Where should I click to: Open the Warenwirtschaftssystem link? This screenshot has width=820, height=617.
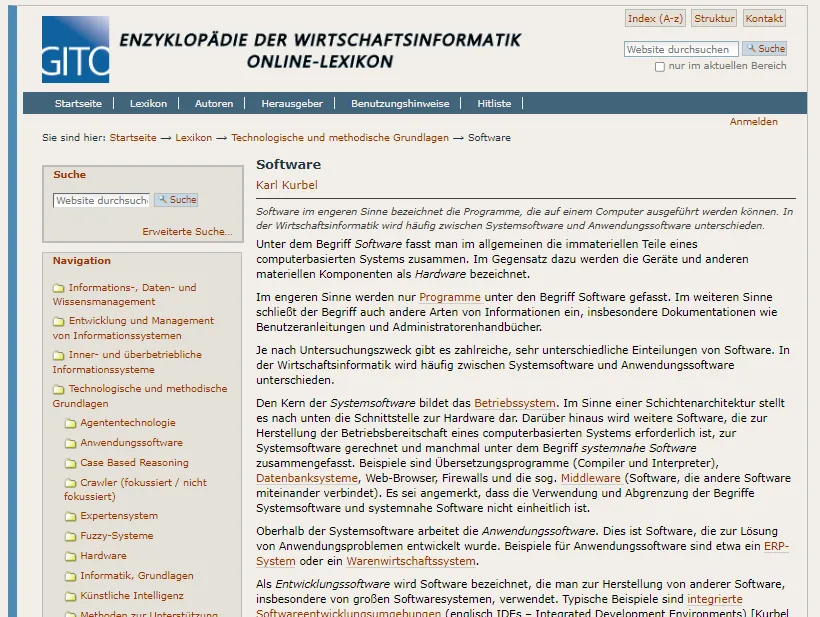pyautogui.click(x=411, y=561)
